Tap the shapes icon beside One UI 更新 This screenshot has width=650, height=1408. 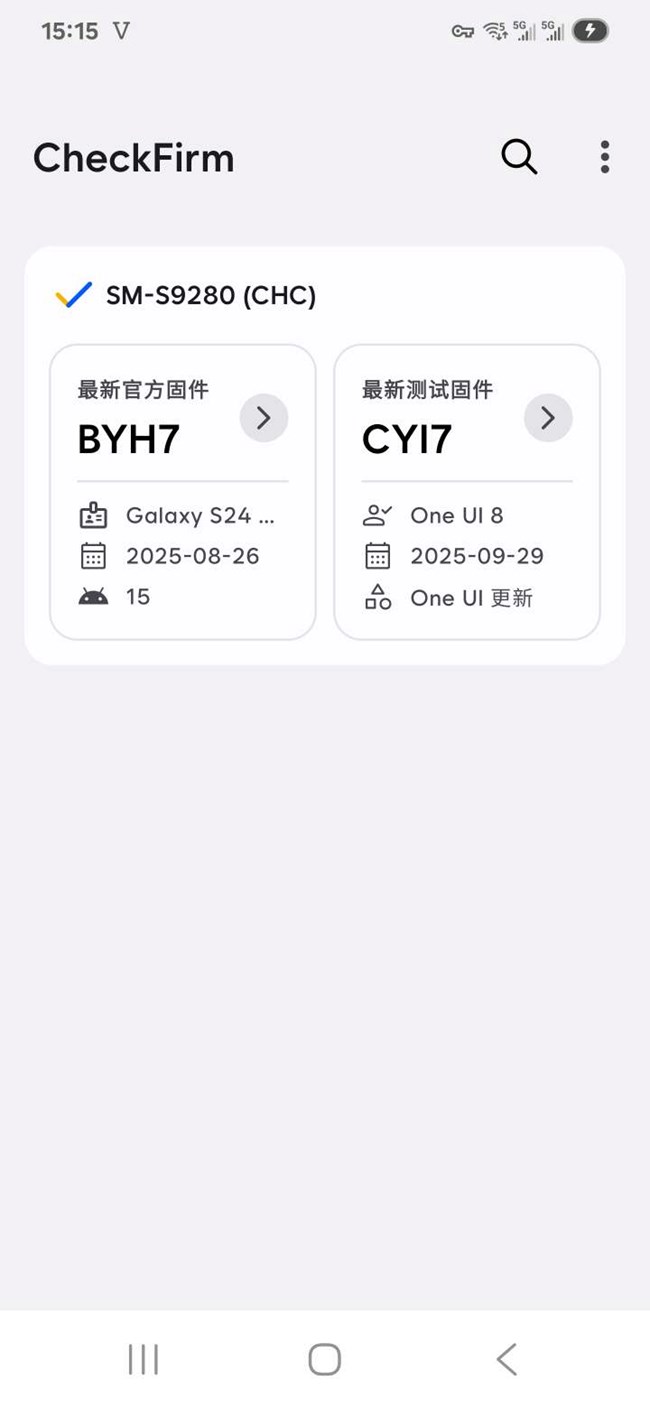coord(377,598)
